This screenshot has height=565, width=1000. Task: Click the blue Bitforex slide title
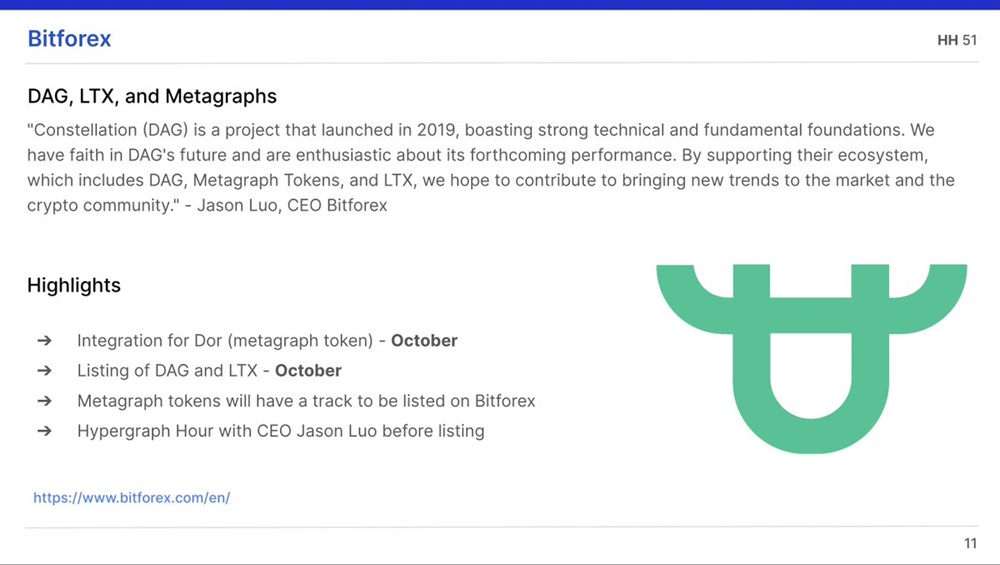[x=69, y=40]
